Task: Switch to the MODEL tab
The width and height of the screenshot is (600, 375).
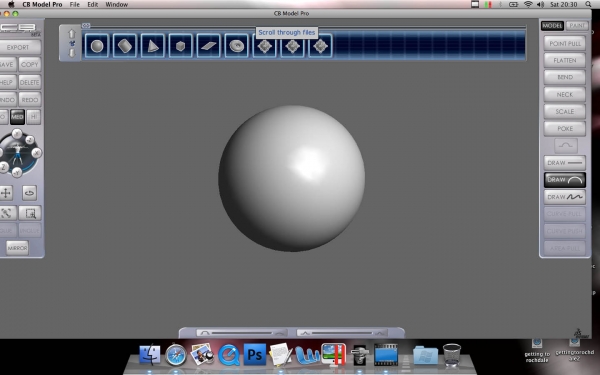Action: pyautogui.click(x=552, y=26)
